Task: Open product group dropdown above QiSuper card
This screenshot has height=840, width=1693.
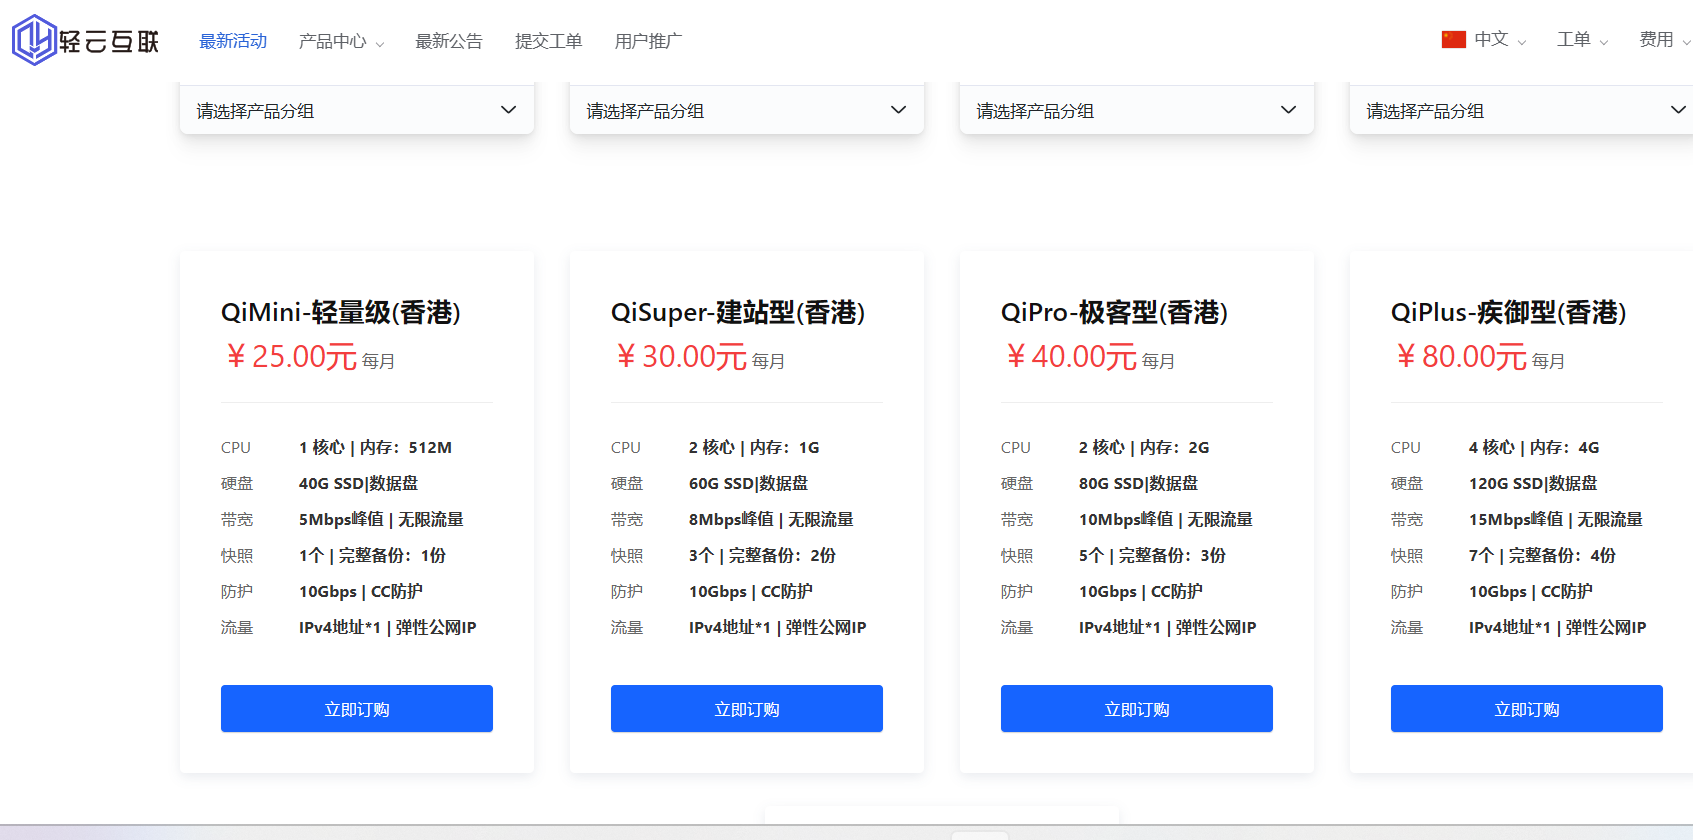Action: click(x=747, y=110)
